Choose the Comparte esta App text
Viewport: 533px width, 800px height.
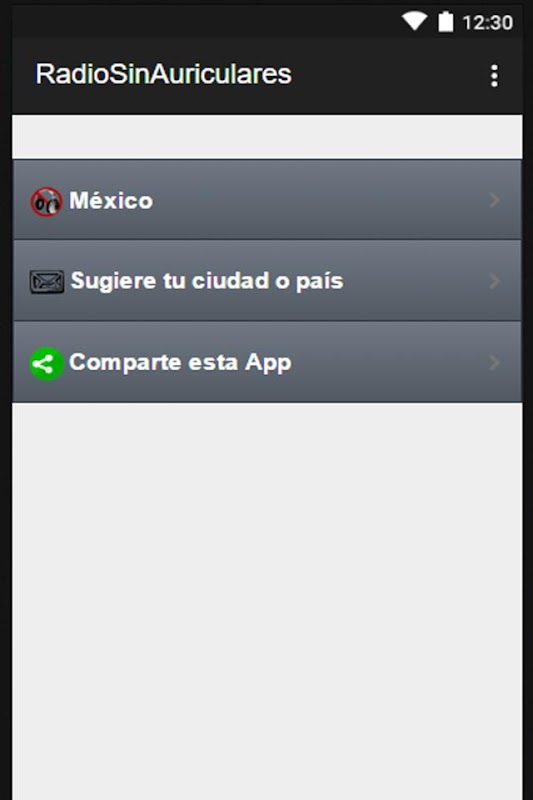click(x=180, y=363)
